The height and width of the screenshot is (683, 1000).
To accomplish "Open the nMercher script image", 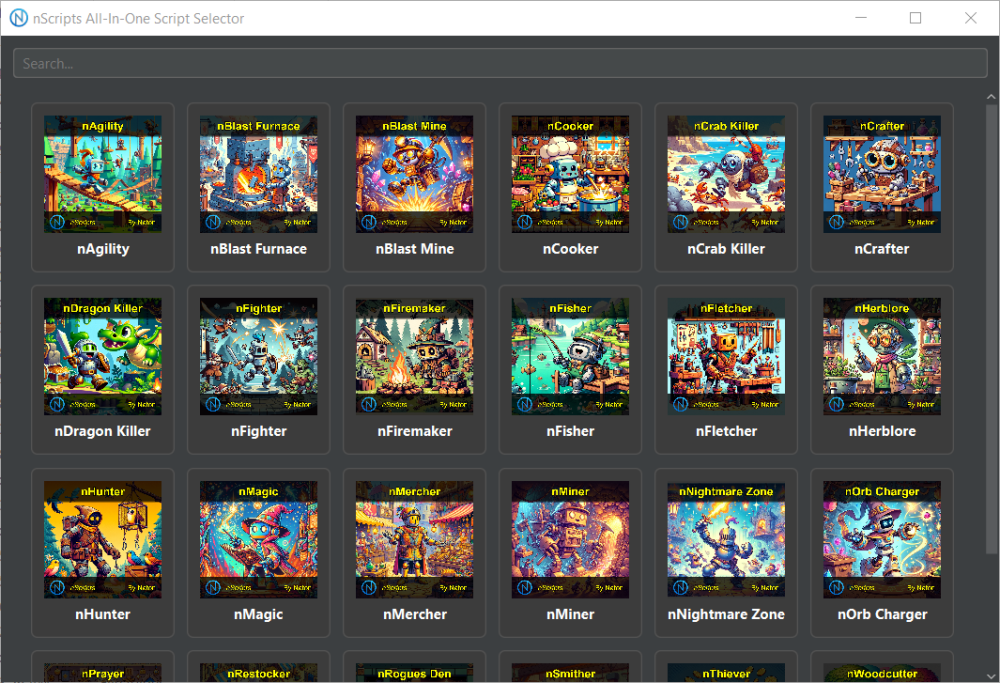I will coord(415,540).
